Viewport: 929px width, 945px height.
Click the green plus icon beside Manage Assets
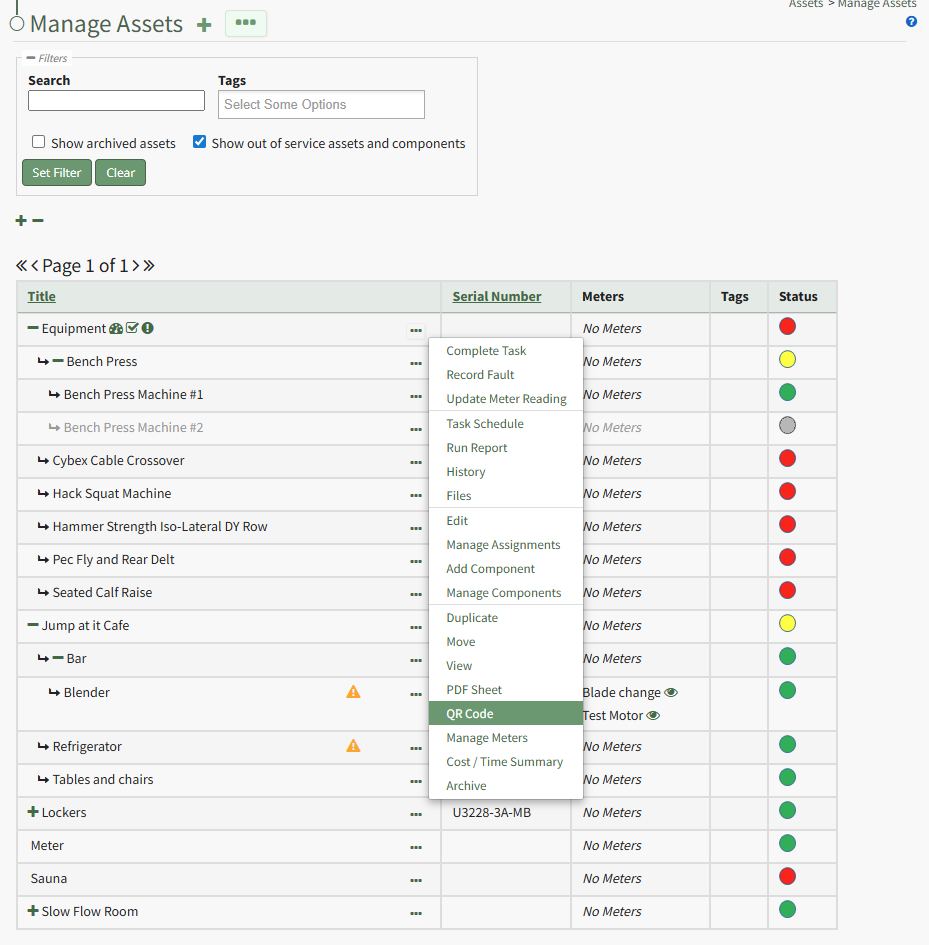[x=204, y=25]
